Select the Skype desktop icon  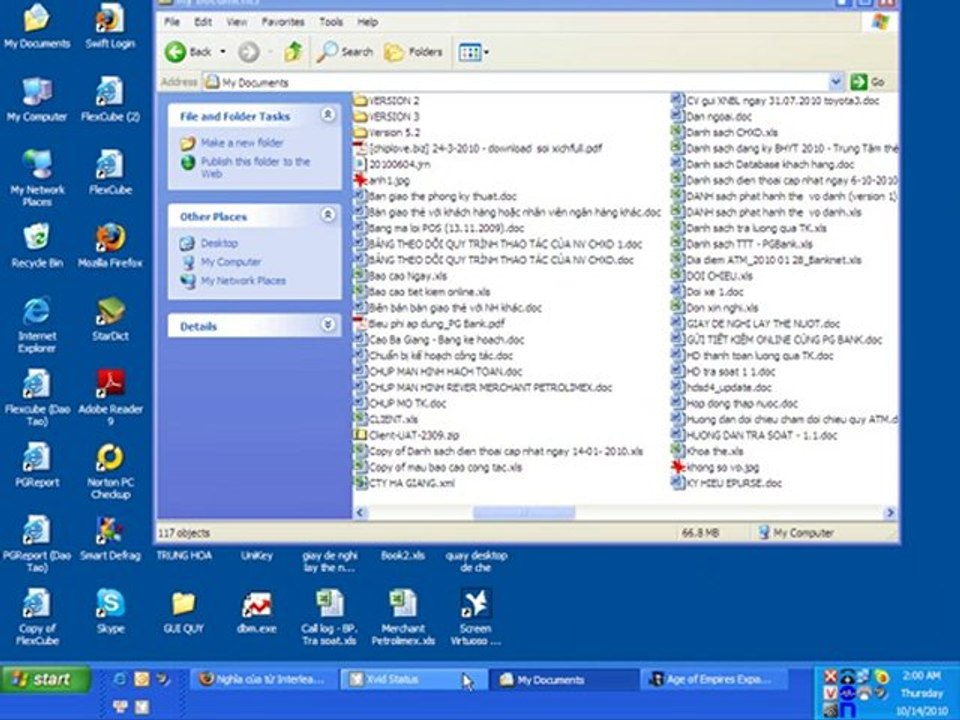coord(110,610)
